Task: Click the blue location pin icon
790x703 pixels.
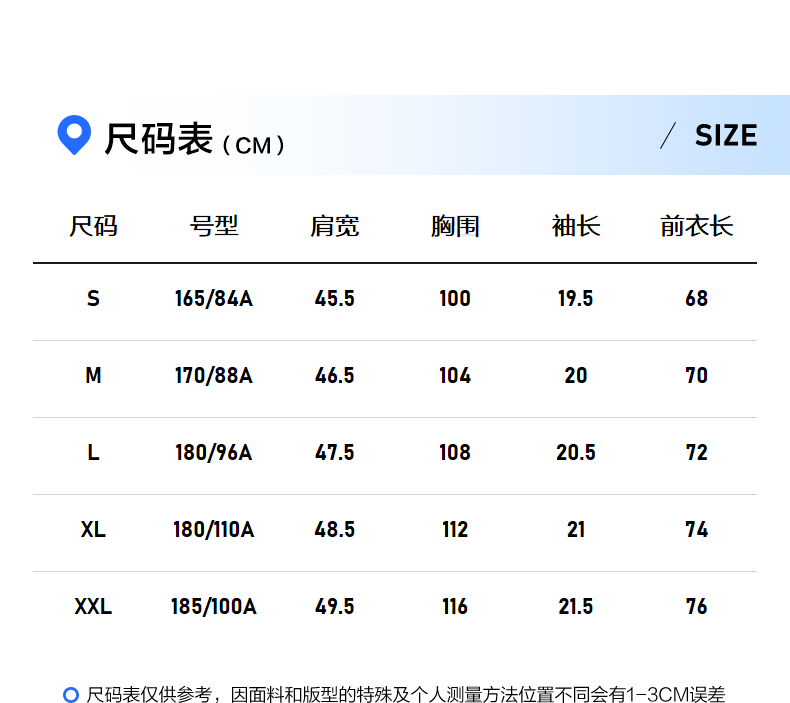Action: [74, 135]
